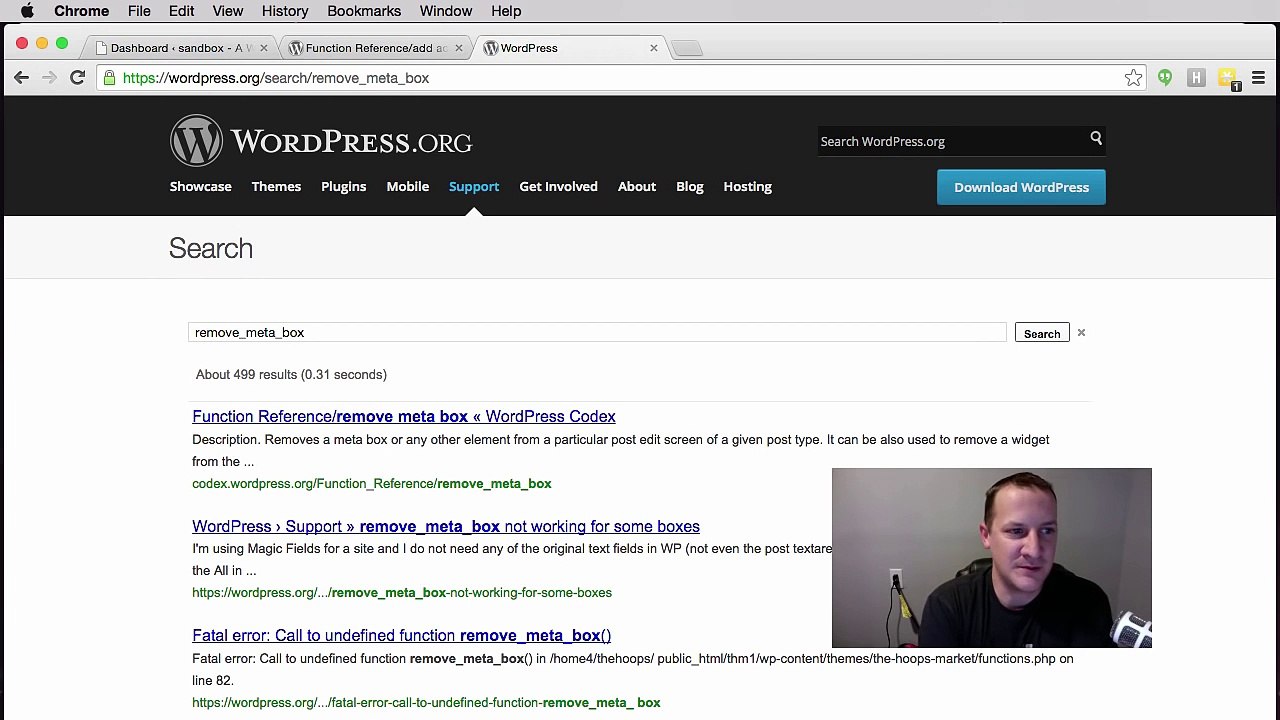1280x720 pixels.
Task: Open codex.wordpress.org Function_Reference green URL
Action: click(x=372, y=484)
